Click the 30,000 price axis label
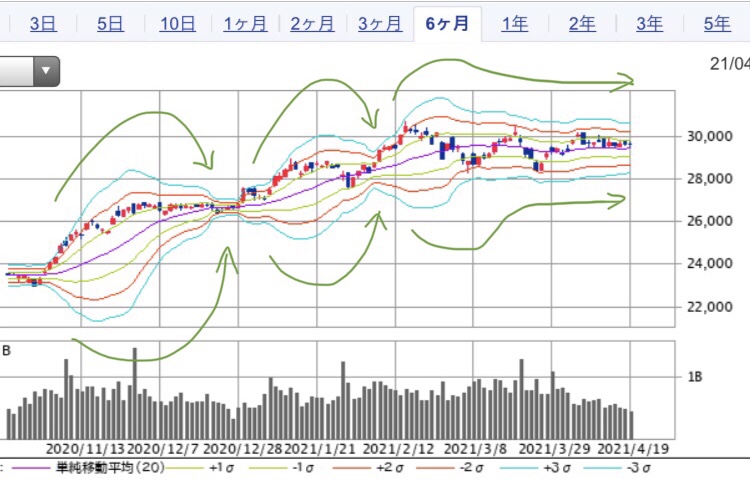750x495 pixels. (x=709, y=136)
